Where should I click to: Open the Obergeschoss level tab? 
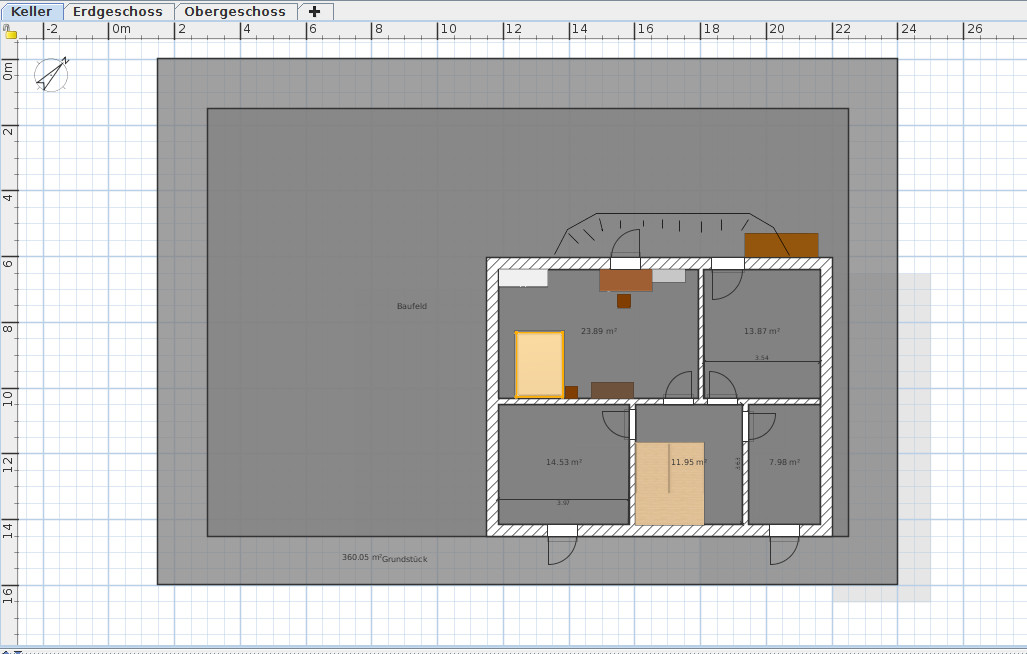click(234, 12)
